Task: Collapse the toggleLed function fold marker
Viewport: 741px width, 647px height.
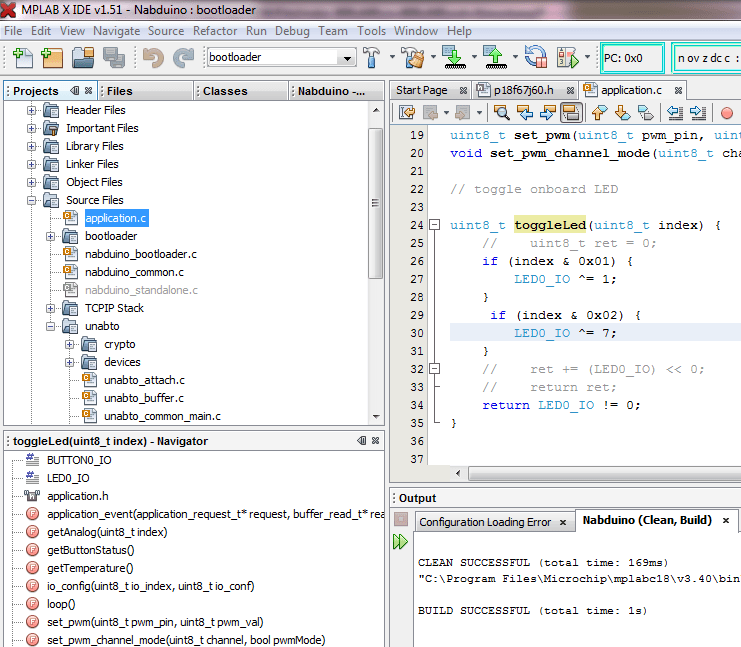Action: [x=434, y=226]
